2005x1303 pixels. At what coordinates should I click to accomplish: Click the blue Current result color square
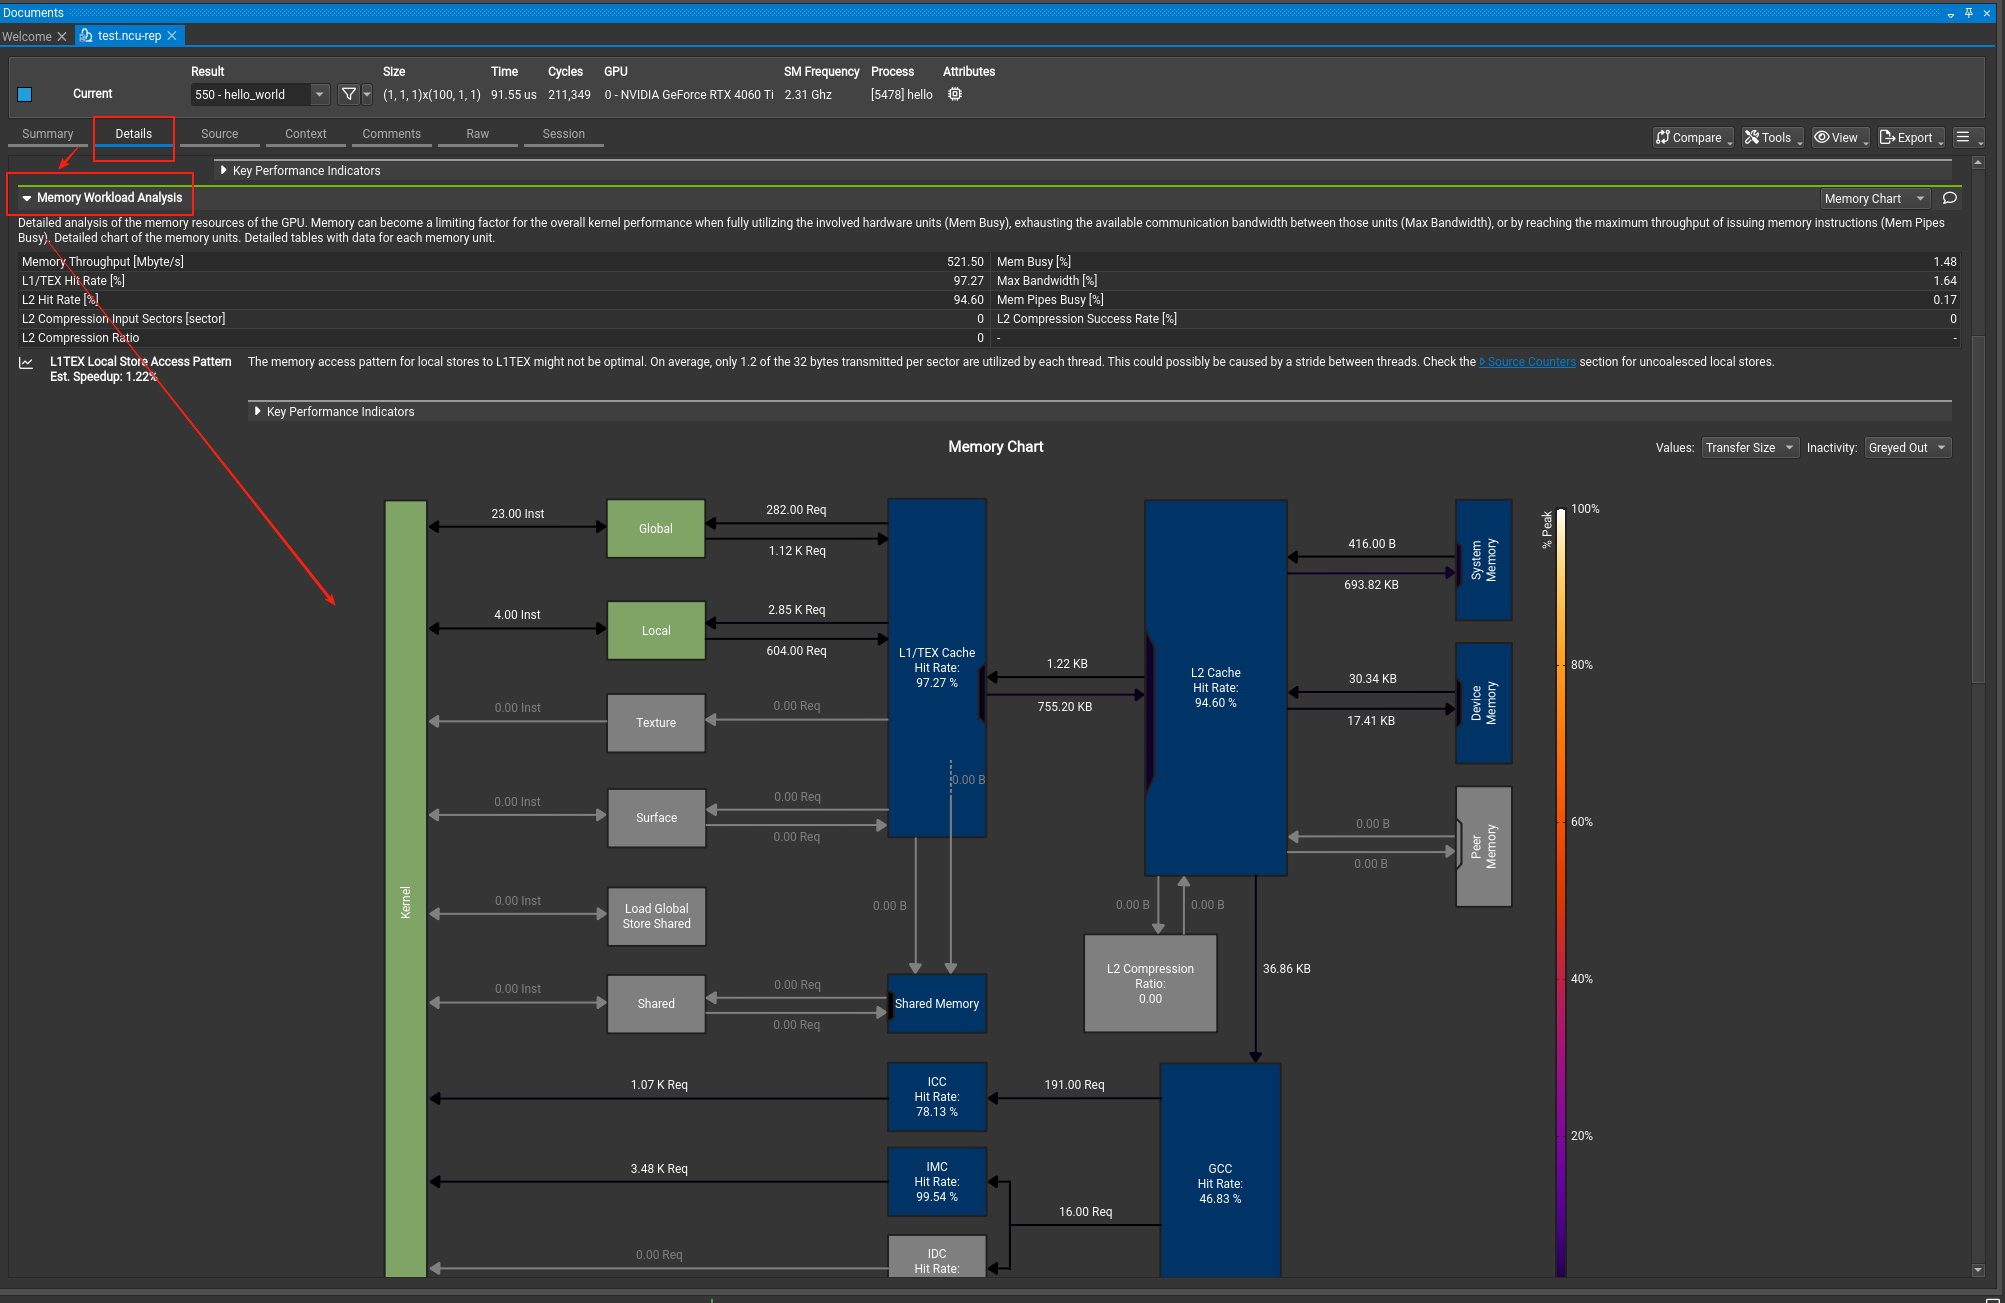[x=25, y=94]
